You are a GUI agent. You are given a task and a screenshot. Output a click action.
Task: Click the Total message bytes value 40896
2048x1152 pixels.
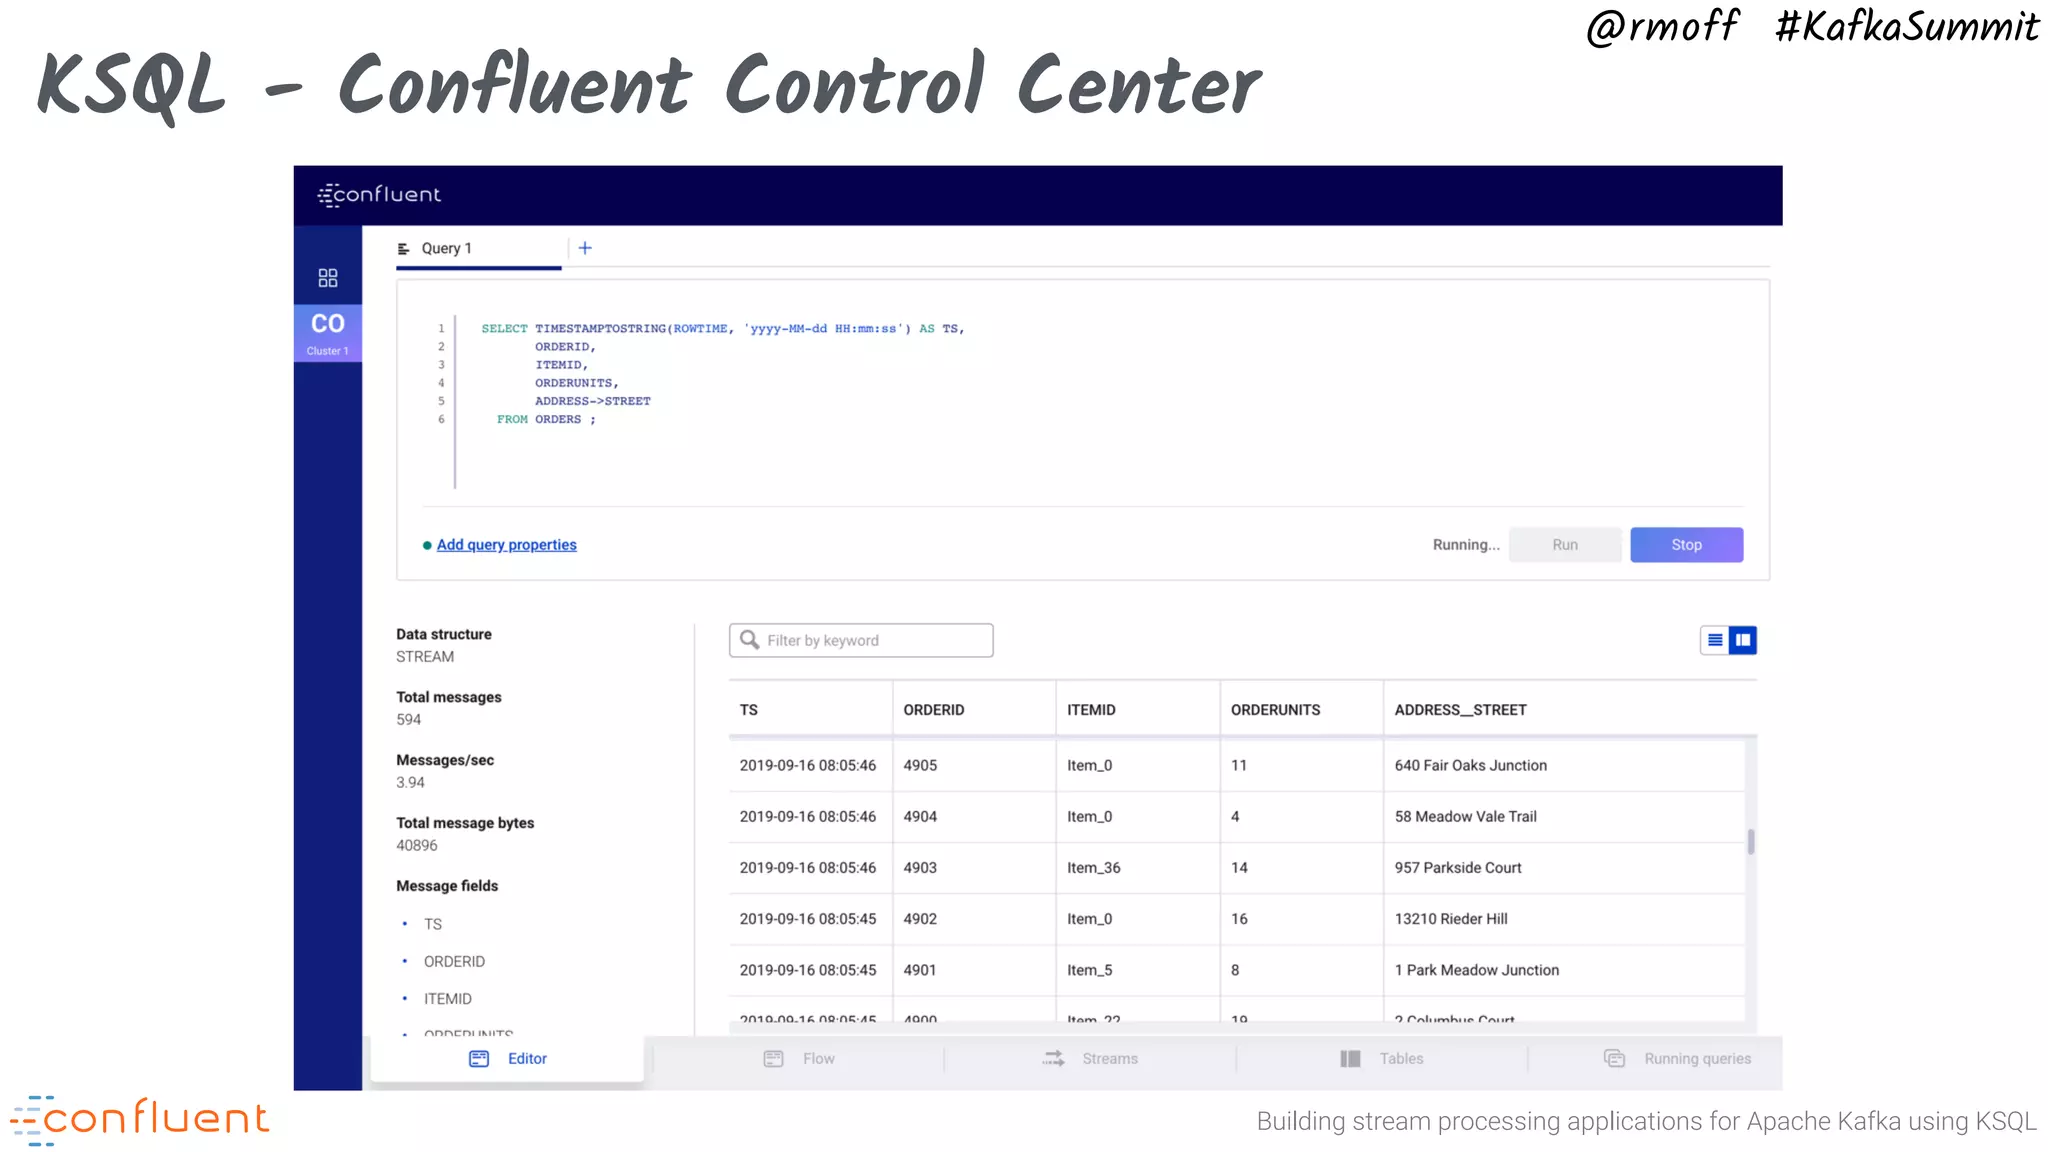(x=417, y=846)
